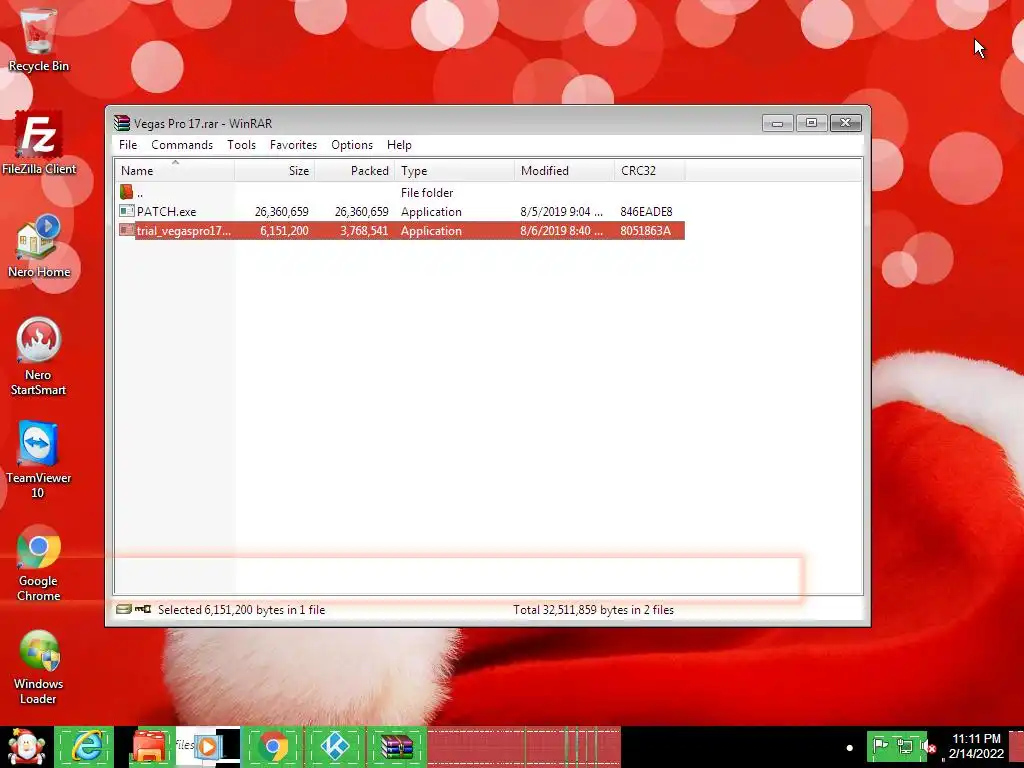The height and width of the screenshot is (768, 1024).
Task: Open the Favorites menu
Action: coord(293,145)
